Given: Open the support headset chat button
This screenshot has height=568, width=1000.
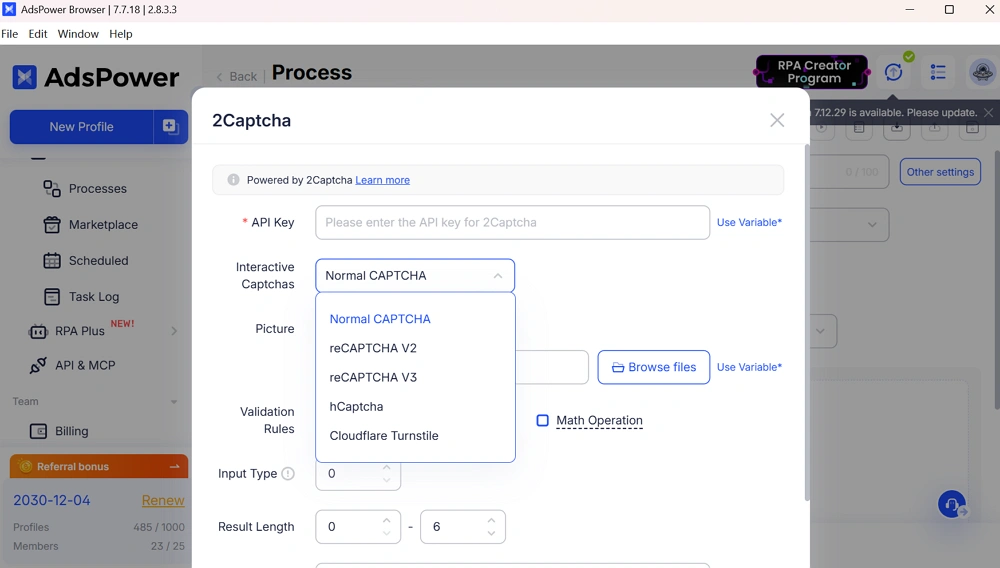Looking at the screenshot, I should [952, 505].
